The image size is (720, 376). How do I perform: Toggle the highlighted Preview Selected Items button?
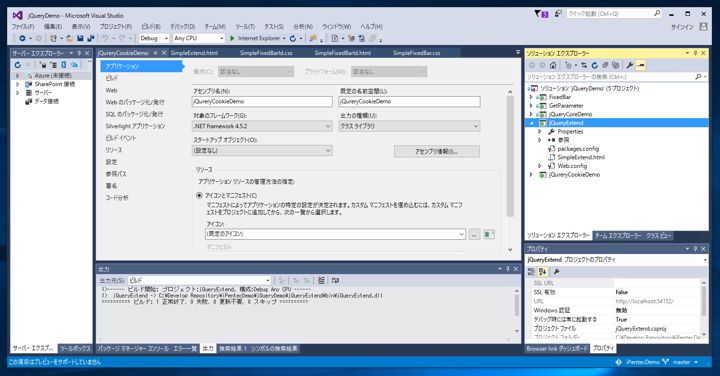tap(641, 65)
